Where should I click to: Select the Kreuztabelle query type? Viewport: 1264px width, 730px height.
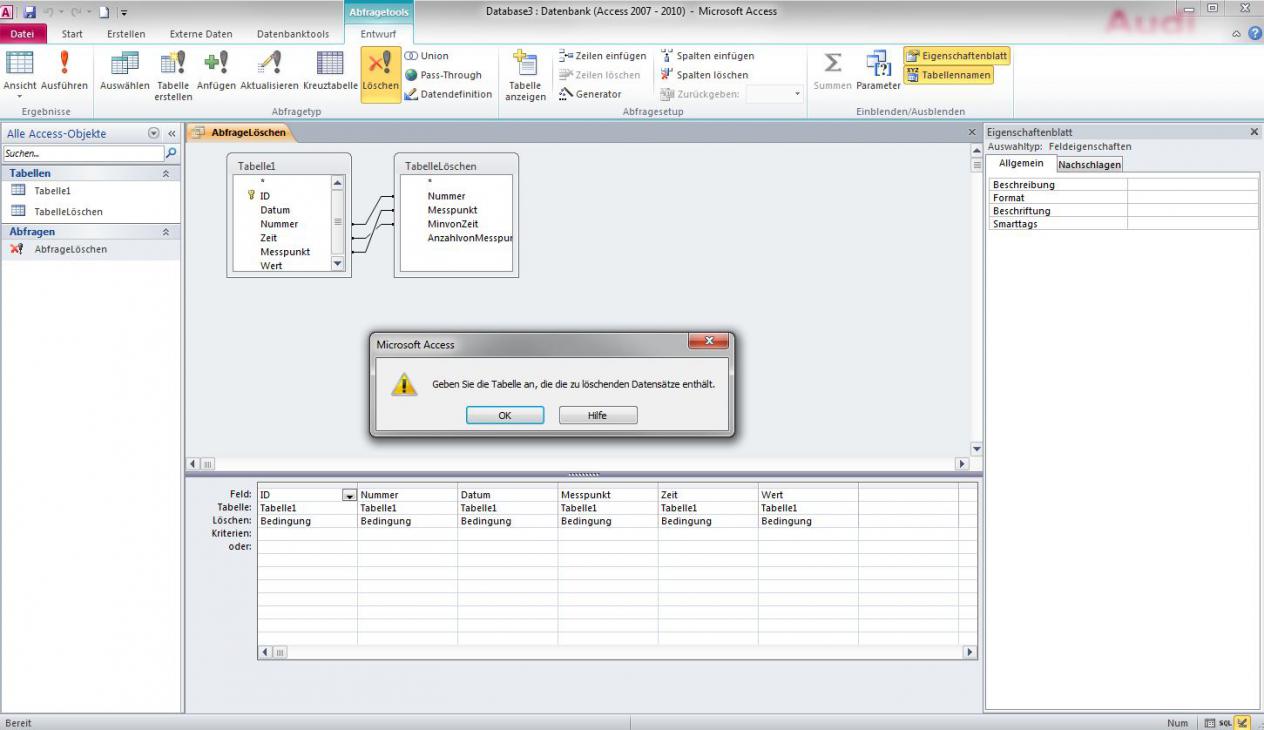[x=330, y=72]
